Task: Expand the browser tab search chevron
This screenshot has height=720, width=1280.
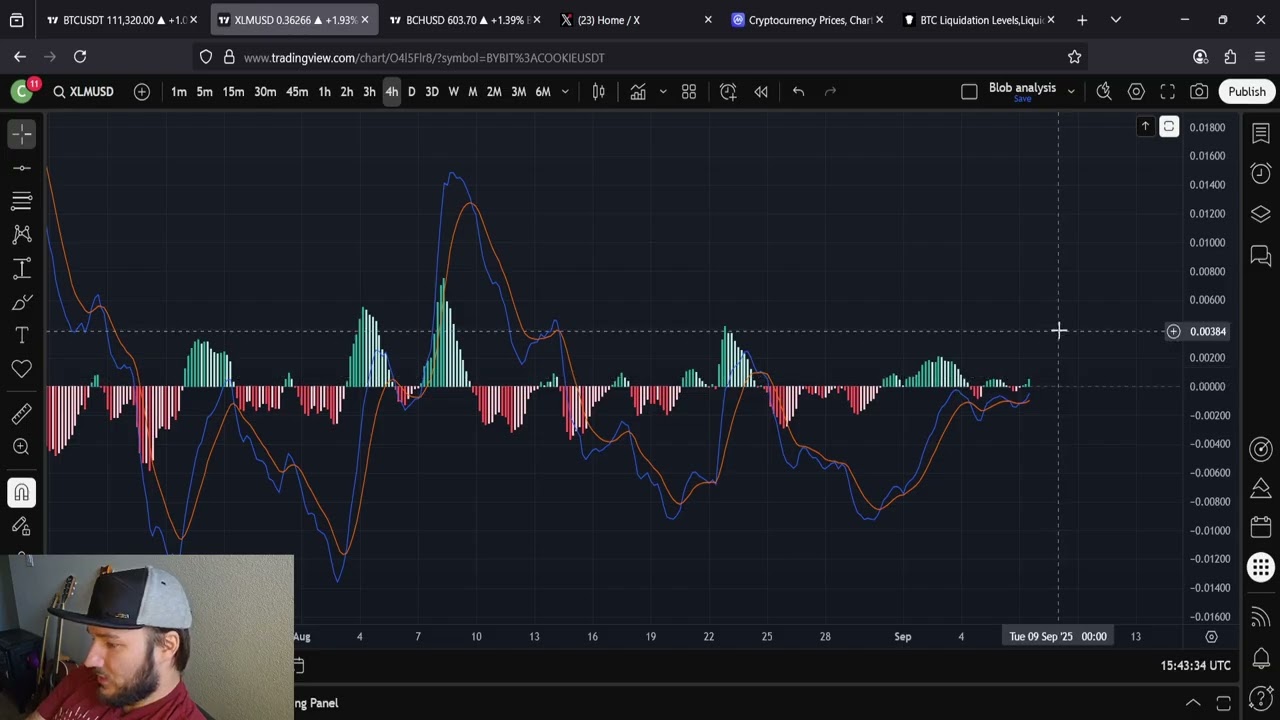Action: pos(1115,20)
